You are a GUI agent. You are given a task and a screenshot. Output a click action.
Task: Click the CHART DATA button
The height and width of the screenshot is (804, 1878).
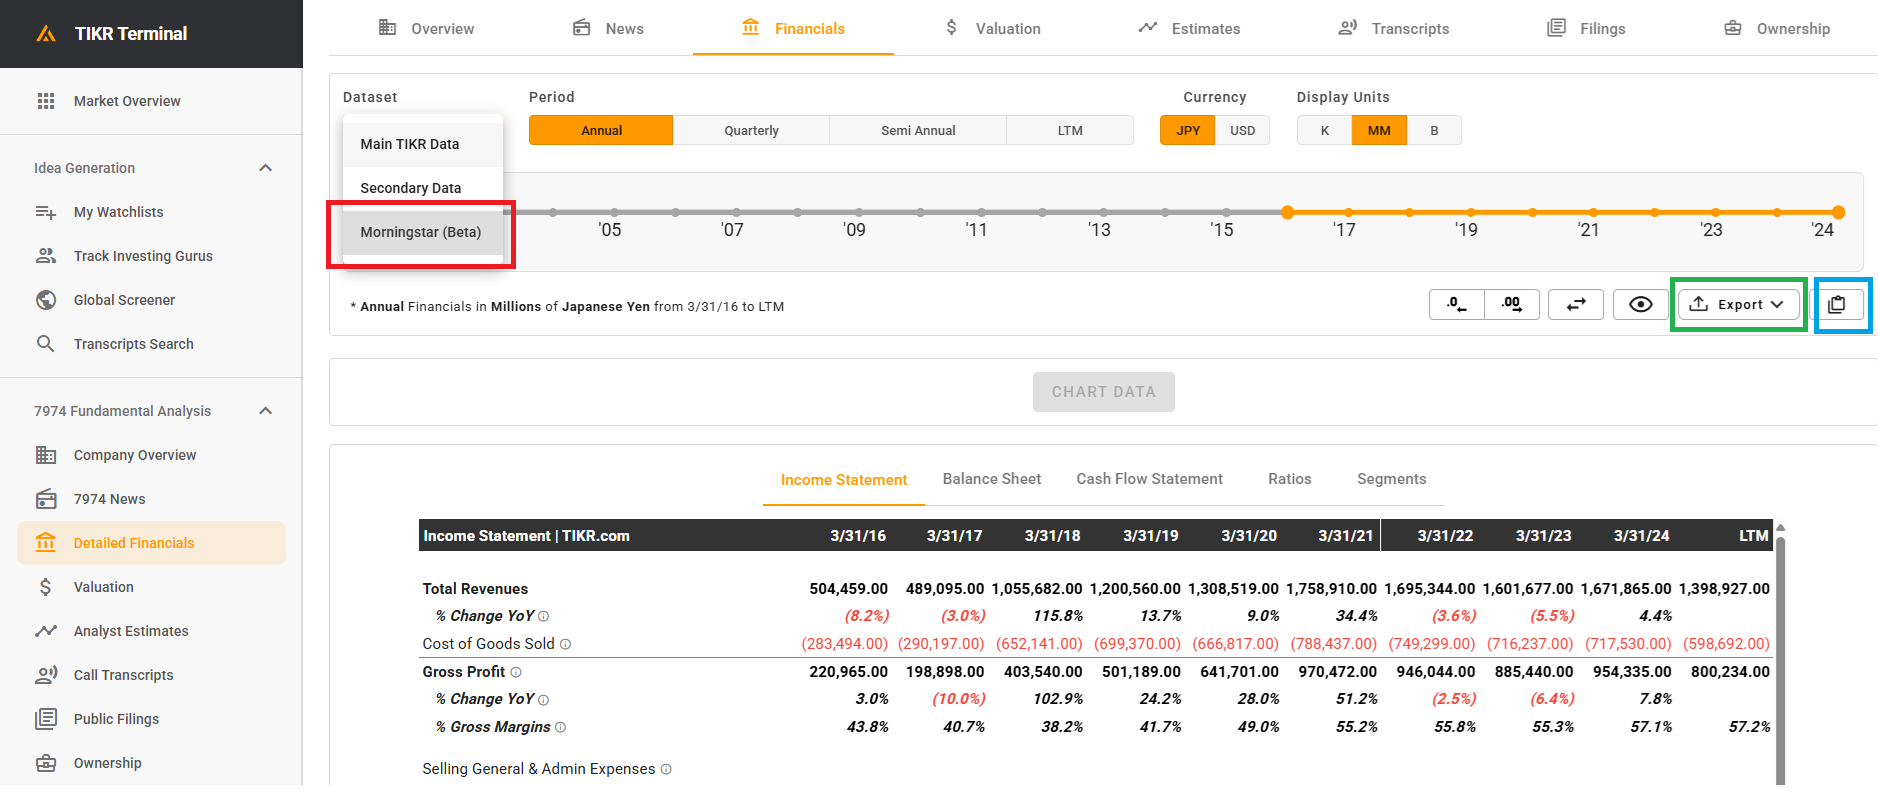click(1103, 393)
